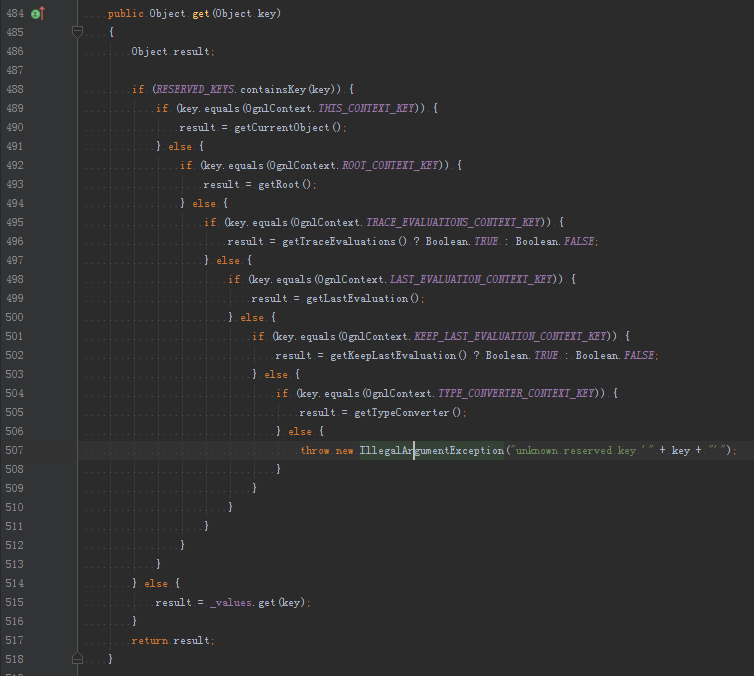Click IllegalArgumentException on line 507
The width and height of the screenshot is (754, 676).
point(432,451)
